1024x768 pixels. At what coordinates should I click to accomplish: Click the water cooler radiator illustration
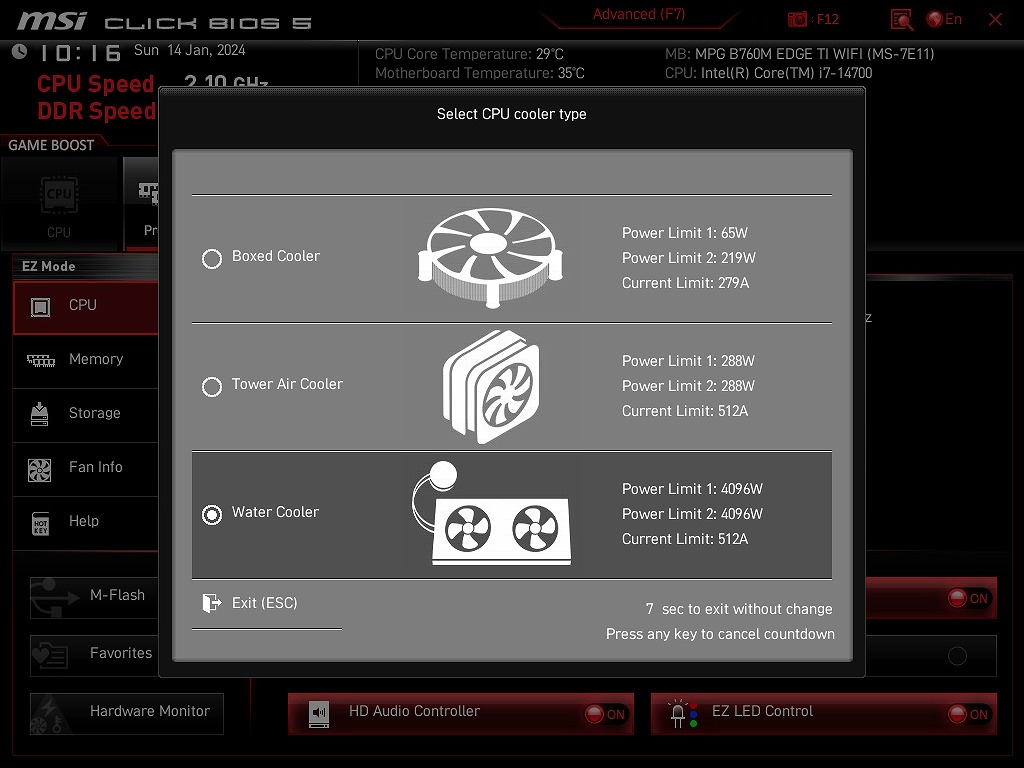(492, 513)
